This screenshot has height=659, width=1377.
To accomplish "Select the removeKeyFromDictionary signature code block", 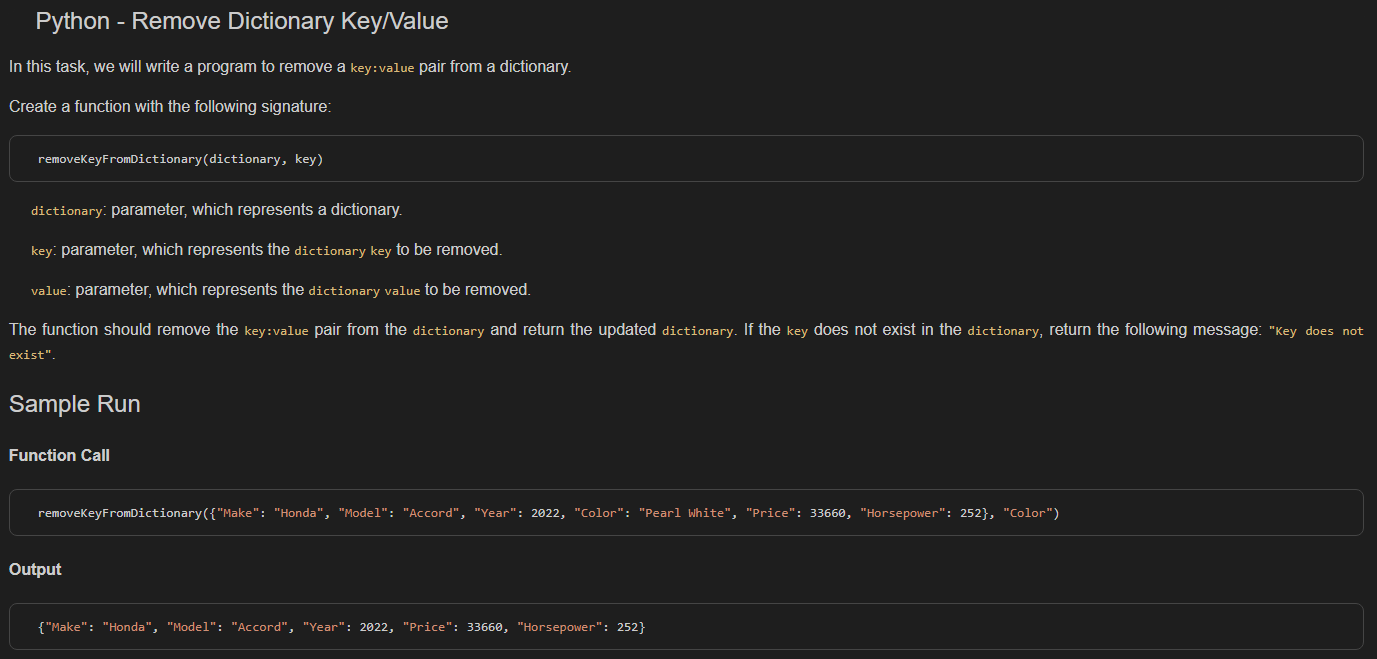I will point(180,158).
